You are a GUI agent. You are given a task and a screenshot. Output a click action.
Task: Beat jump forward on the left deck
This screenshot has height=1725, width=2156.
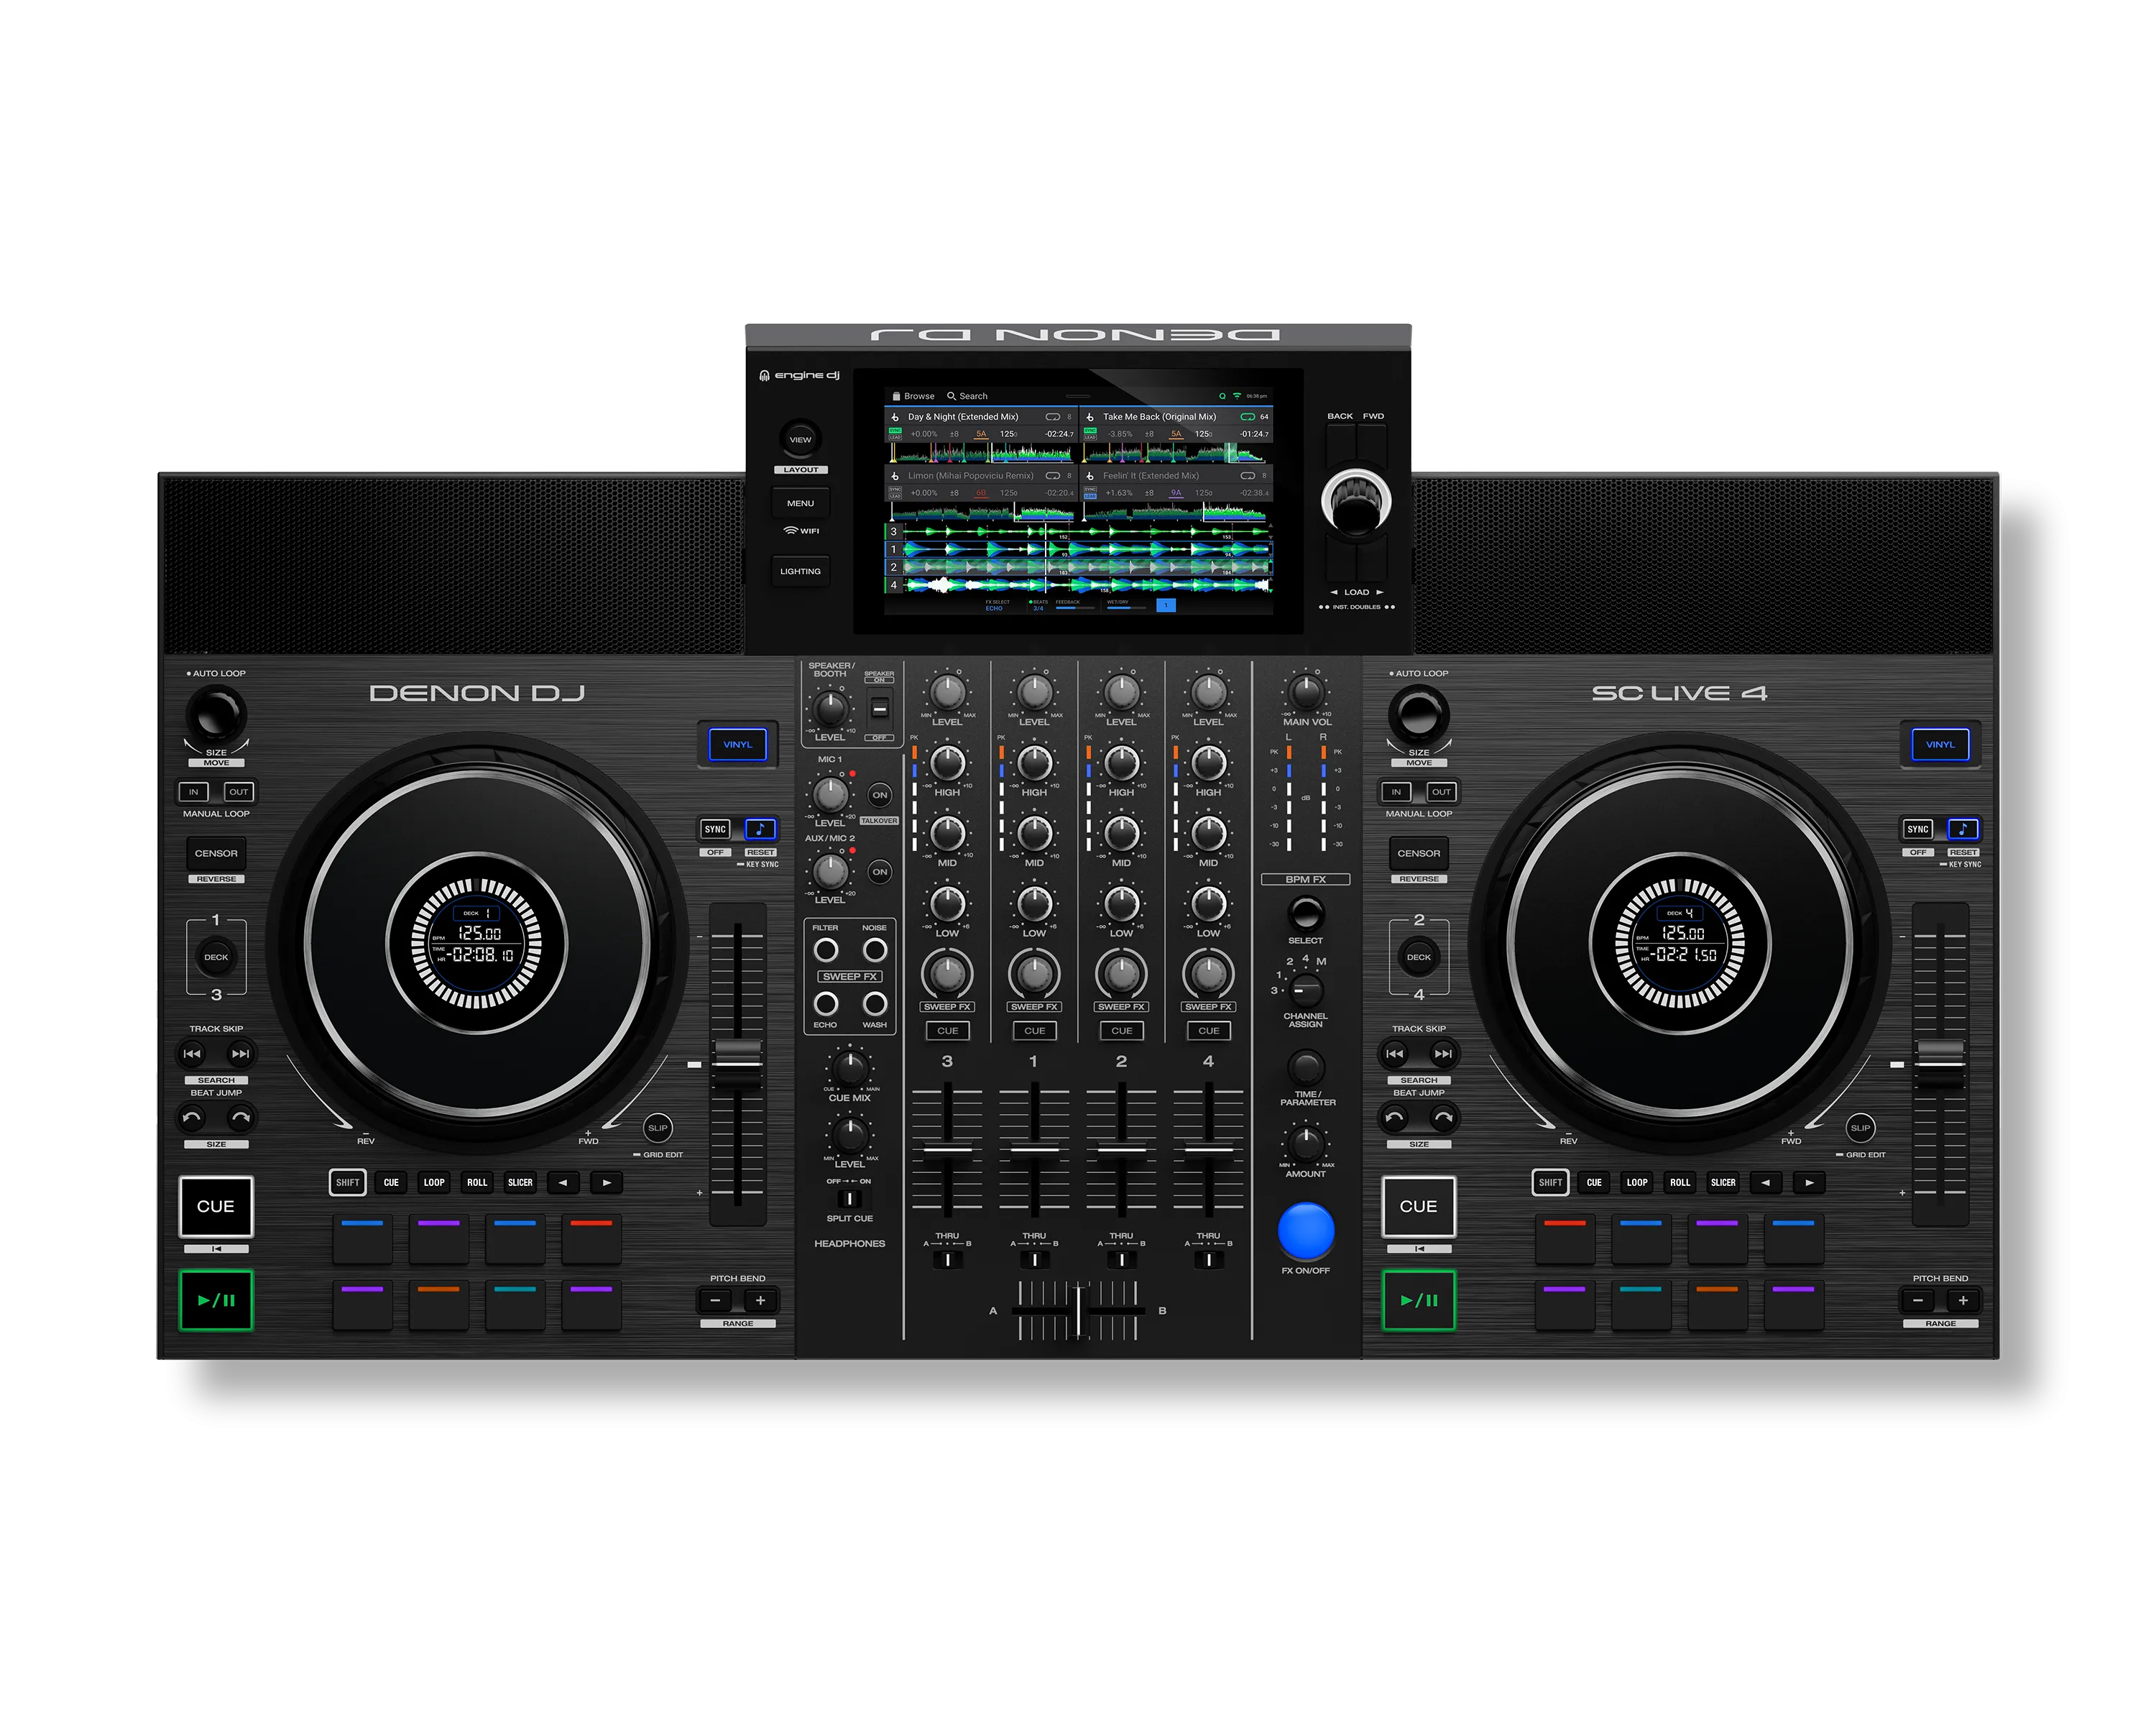point(240,1118)
